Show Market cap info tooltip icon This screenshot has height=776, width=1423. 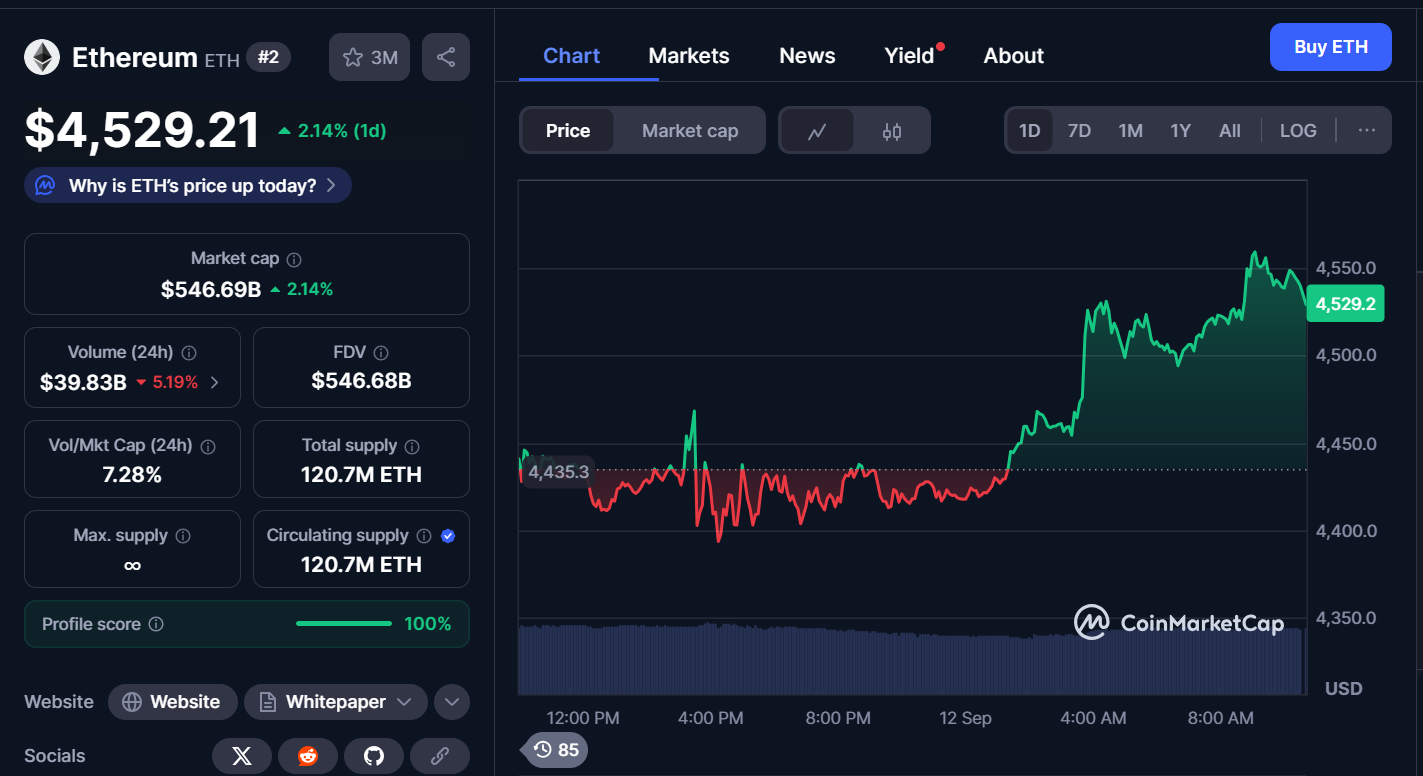(x=294, y=259)
